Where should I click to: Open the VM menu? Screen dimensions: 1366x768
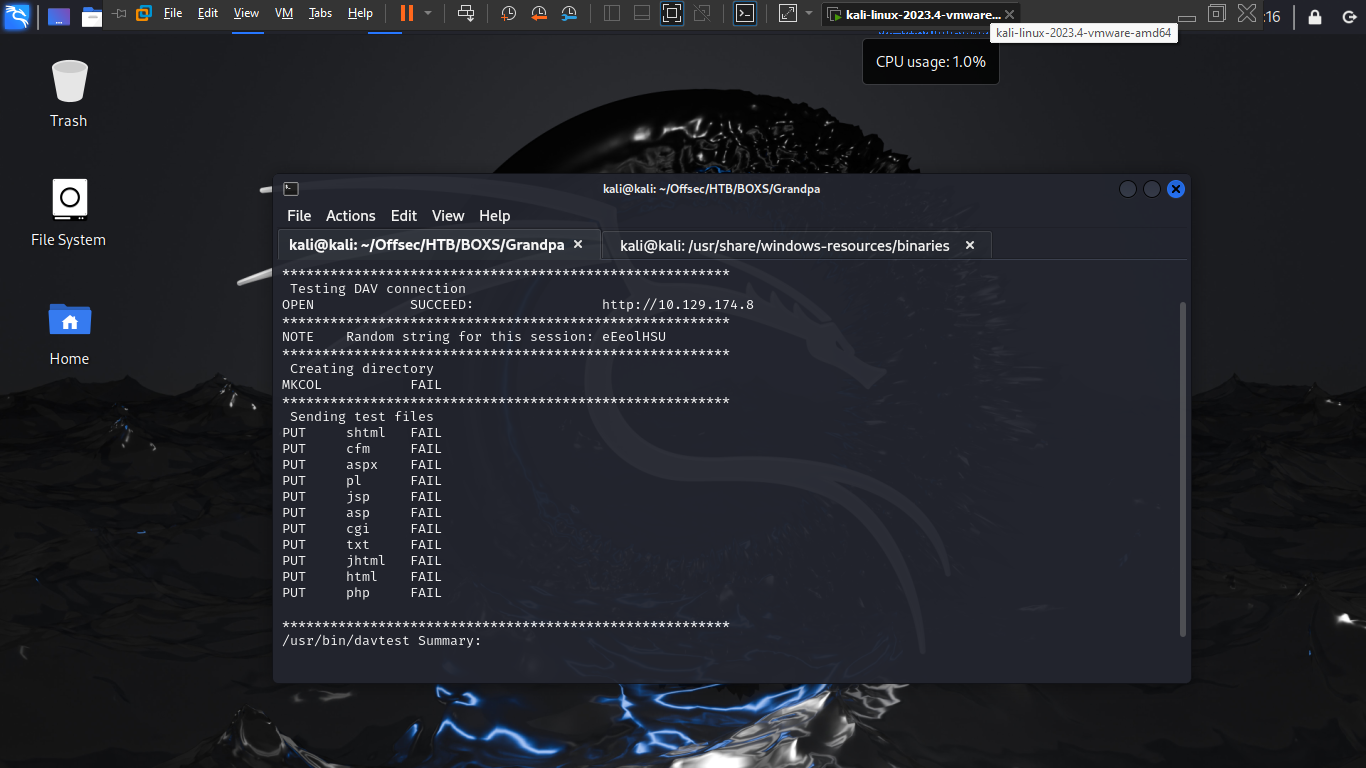(x=284, y=13)
